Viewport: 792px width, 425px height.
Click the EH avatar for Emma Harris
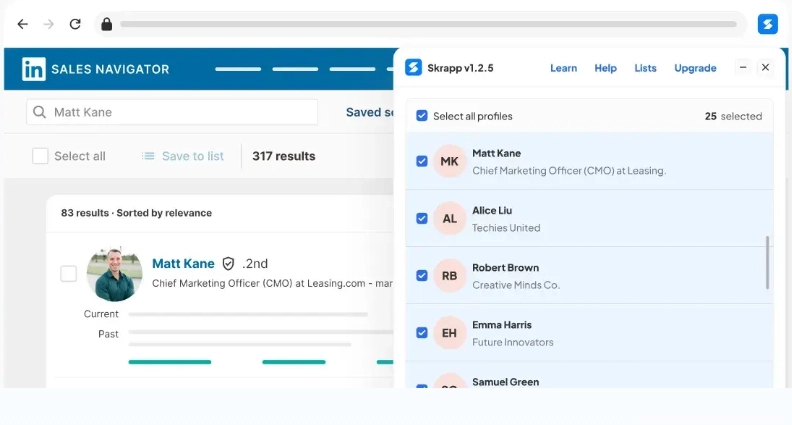pos(449,333)
